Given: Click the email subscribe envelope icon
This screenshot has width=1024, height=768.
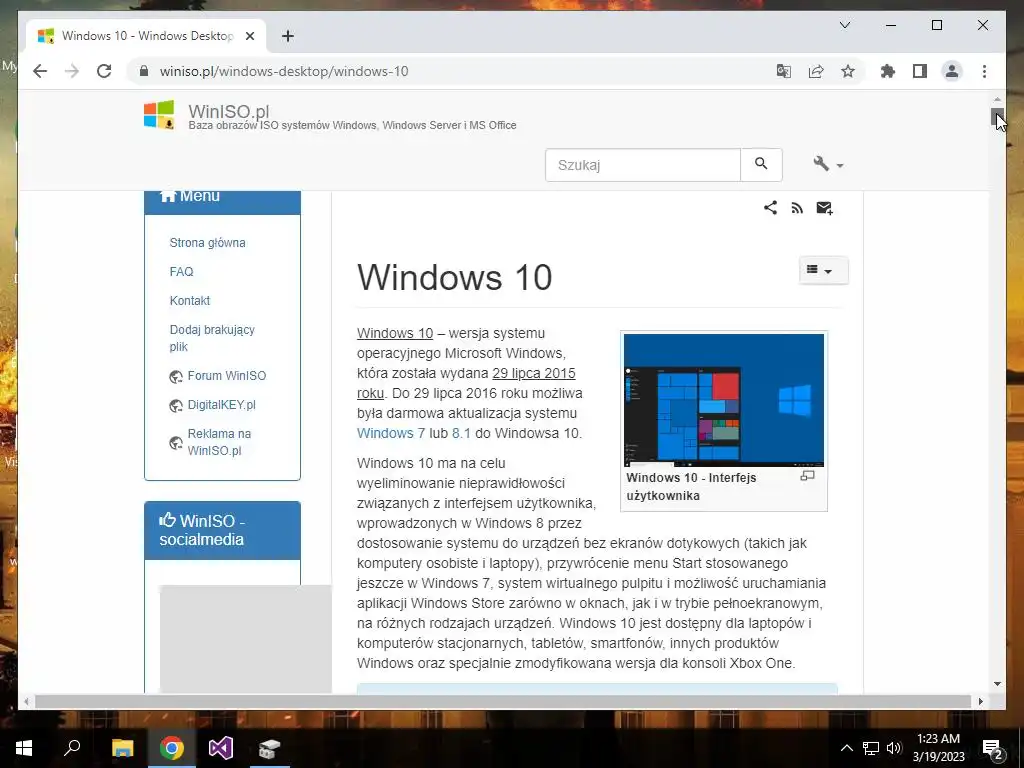Looking at the screenshot, I should tap(824, 208).
